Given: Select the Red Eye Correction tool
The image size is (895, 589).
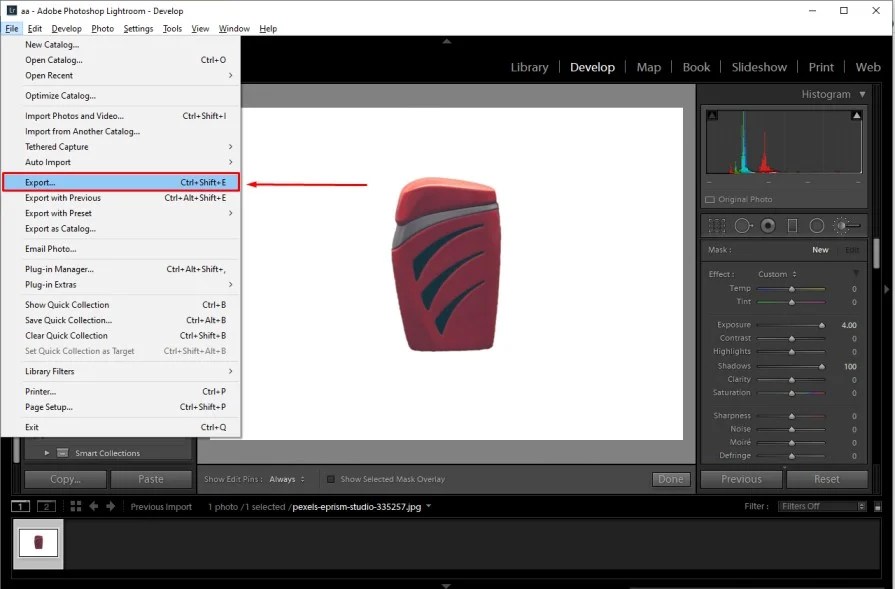Looking at the screenshot, I should pyautogui.click(x=768, y=225).
